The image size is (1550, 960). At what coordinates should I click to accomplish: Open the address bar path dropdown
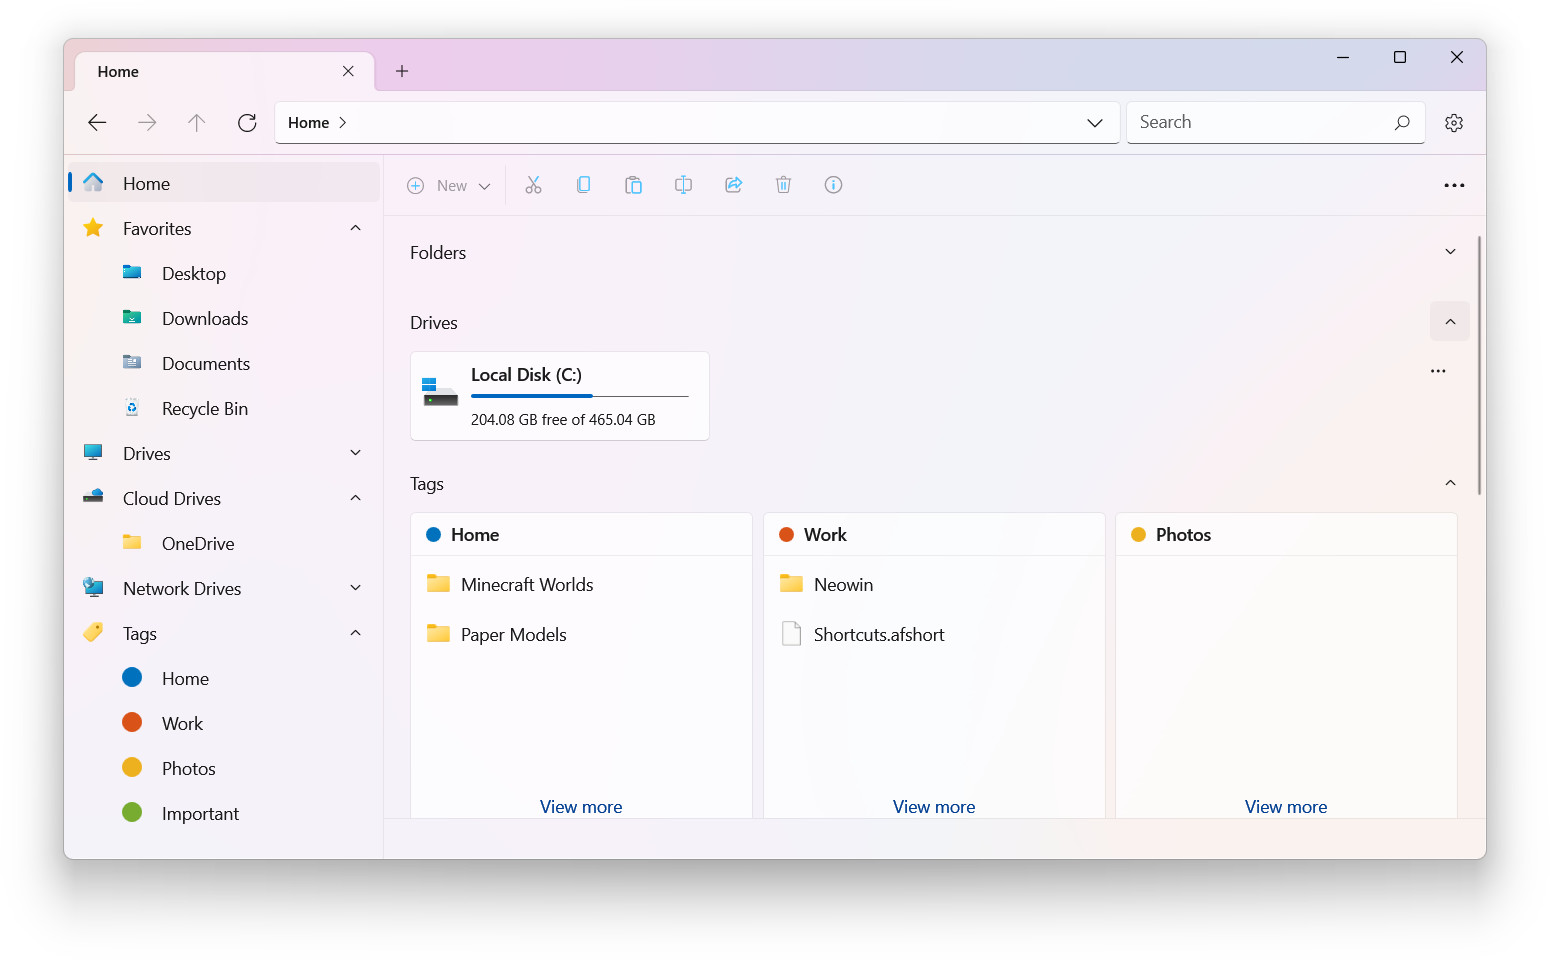tap(1095, 122)
